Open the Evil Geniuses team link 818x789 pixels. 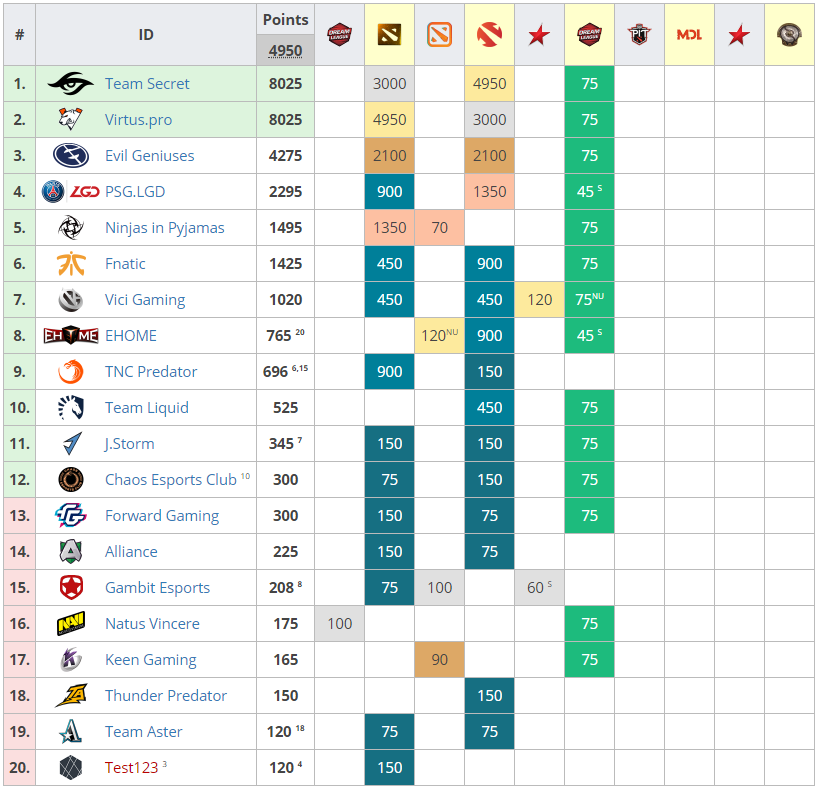point(150,156)
